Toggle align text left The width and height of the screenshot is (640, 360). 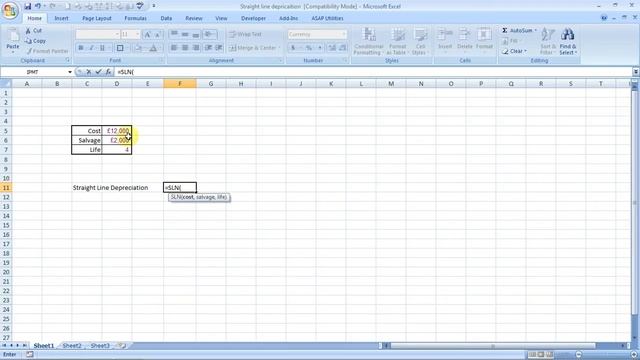[x=174, y=48]
